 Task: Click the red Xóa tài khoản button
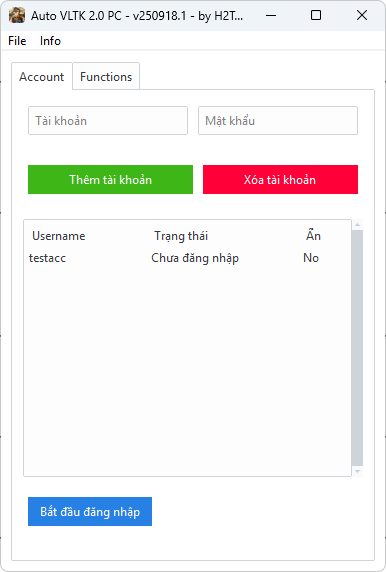[x=281, y=179]
